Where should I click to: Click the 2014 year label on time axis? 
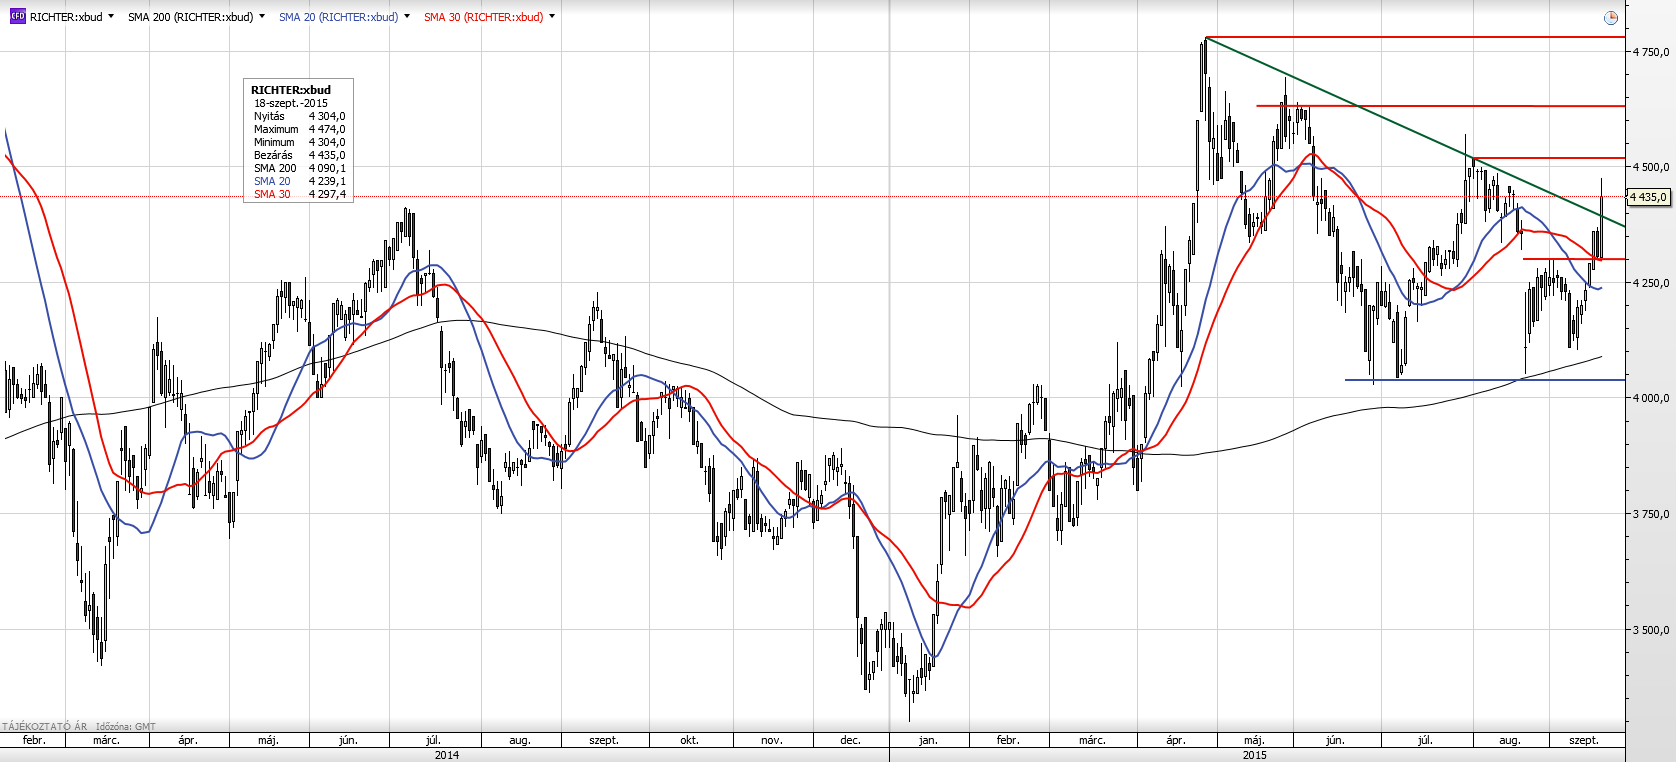tap(446, 755)
